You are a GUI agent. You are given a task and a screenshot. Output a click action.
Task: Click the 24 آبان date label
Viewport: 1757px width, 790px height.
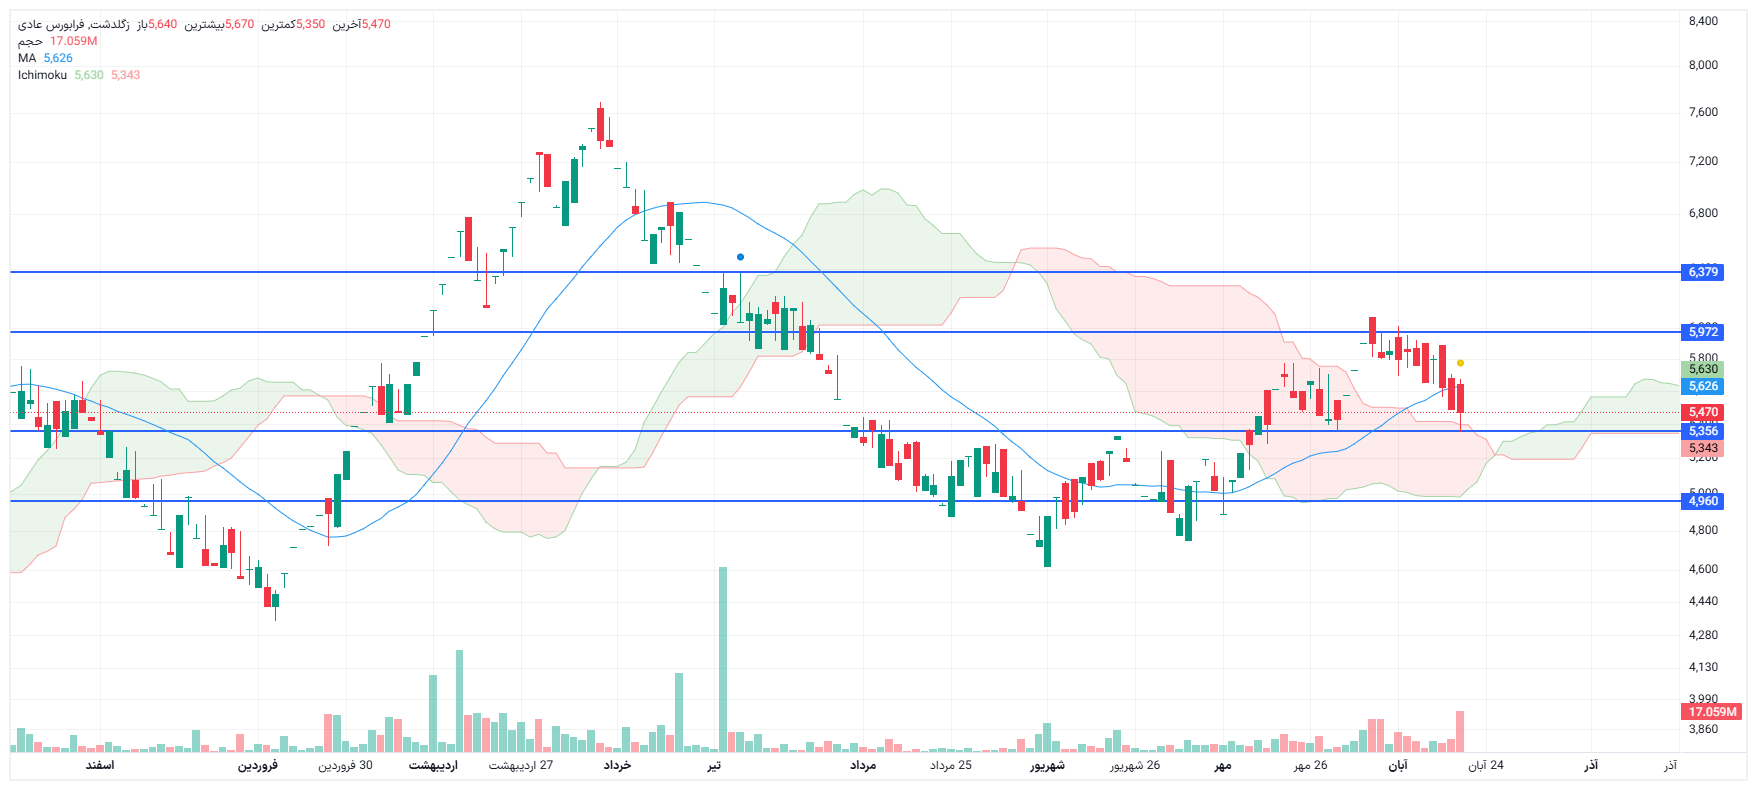point(1485,765)
